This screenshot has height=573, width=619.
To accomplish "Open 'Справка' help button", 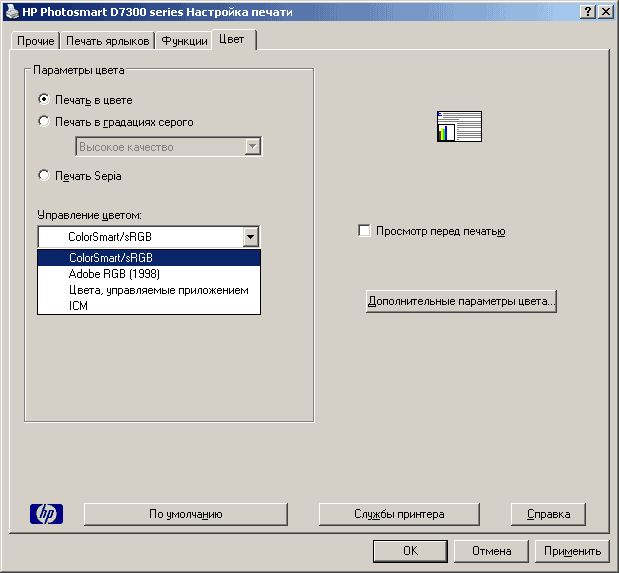I will pyautogui.click(x=548, y=514).
